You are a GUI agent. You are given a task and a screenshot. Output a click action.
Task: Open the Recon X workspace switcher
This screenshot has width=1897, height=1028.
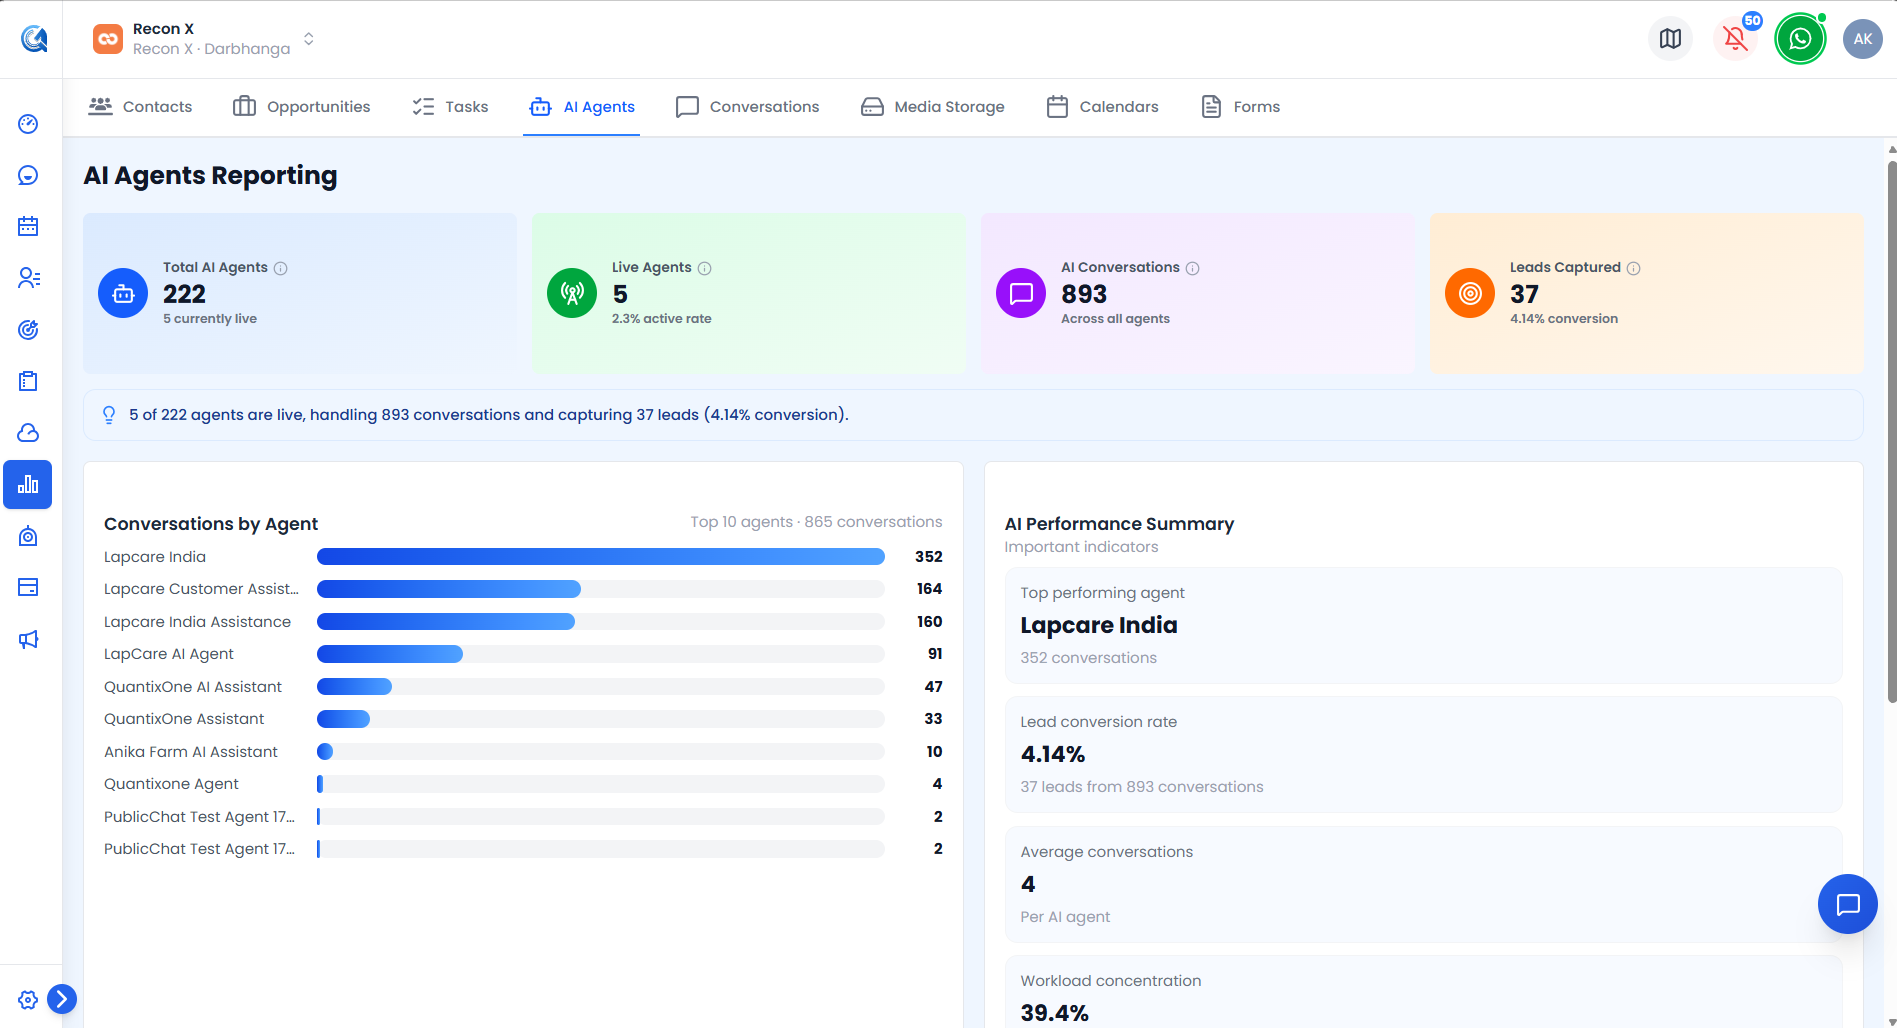coord(204,39)
